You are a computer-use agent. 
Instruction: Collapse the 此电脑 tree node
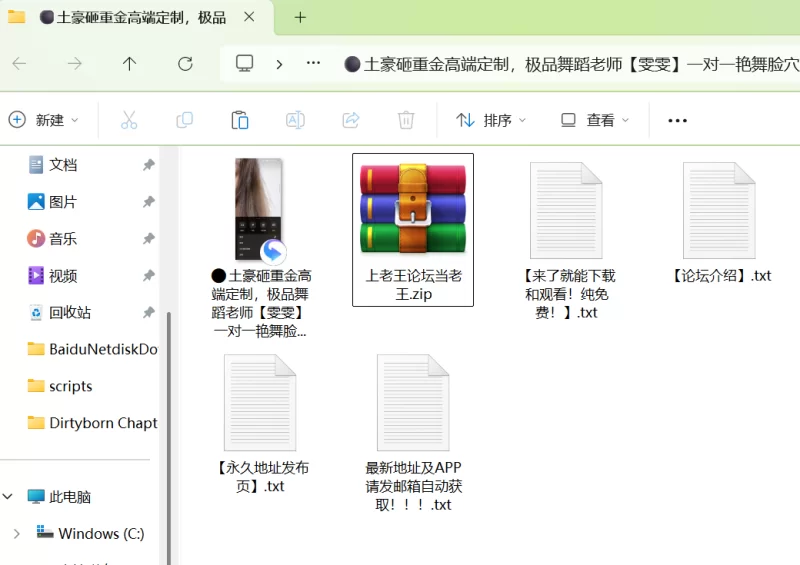(x=9, y=497)
